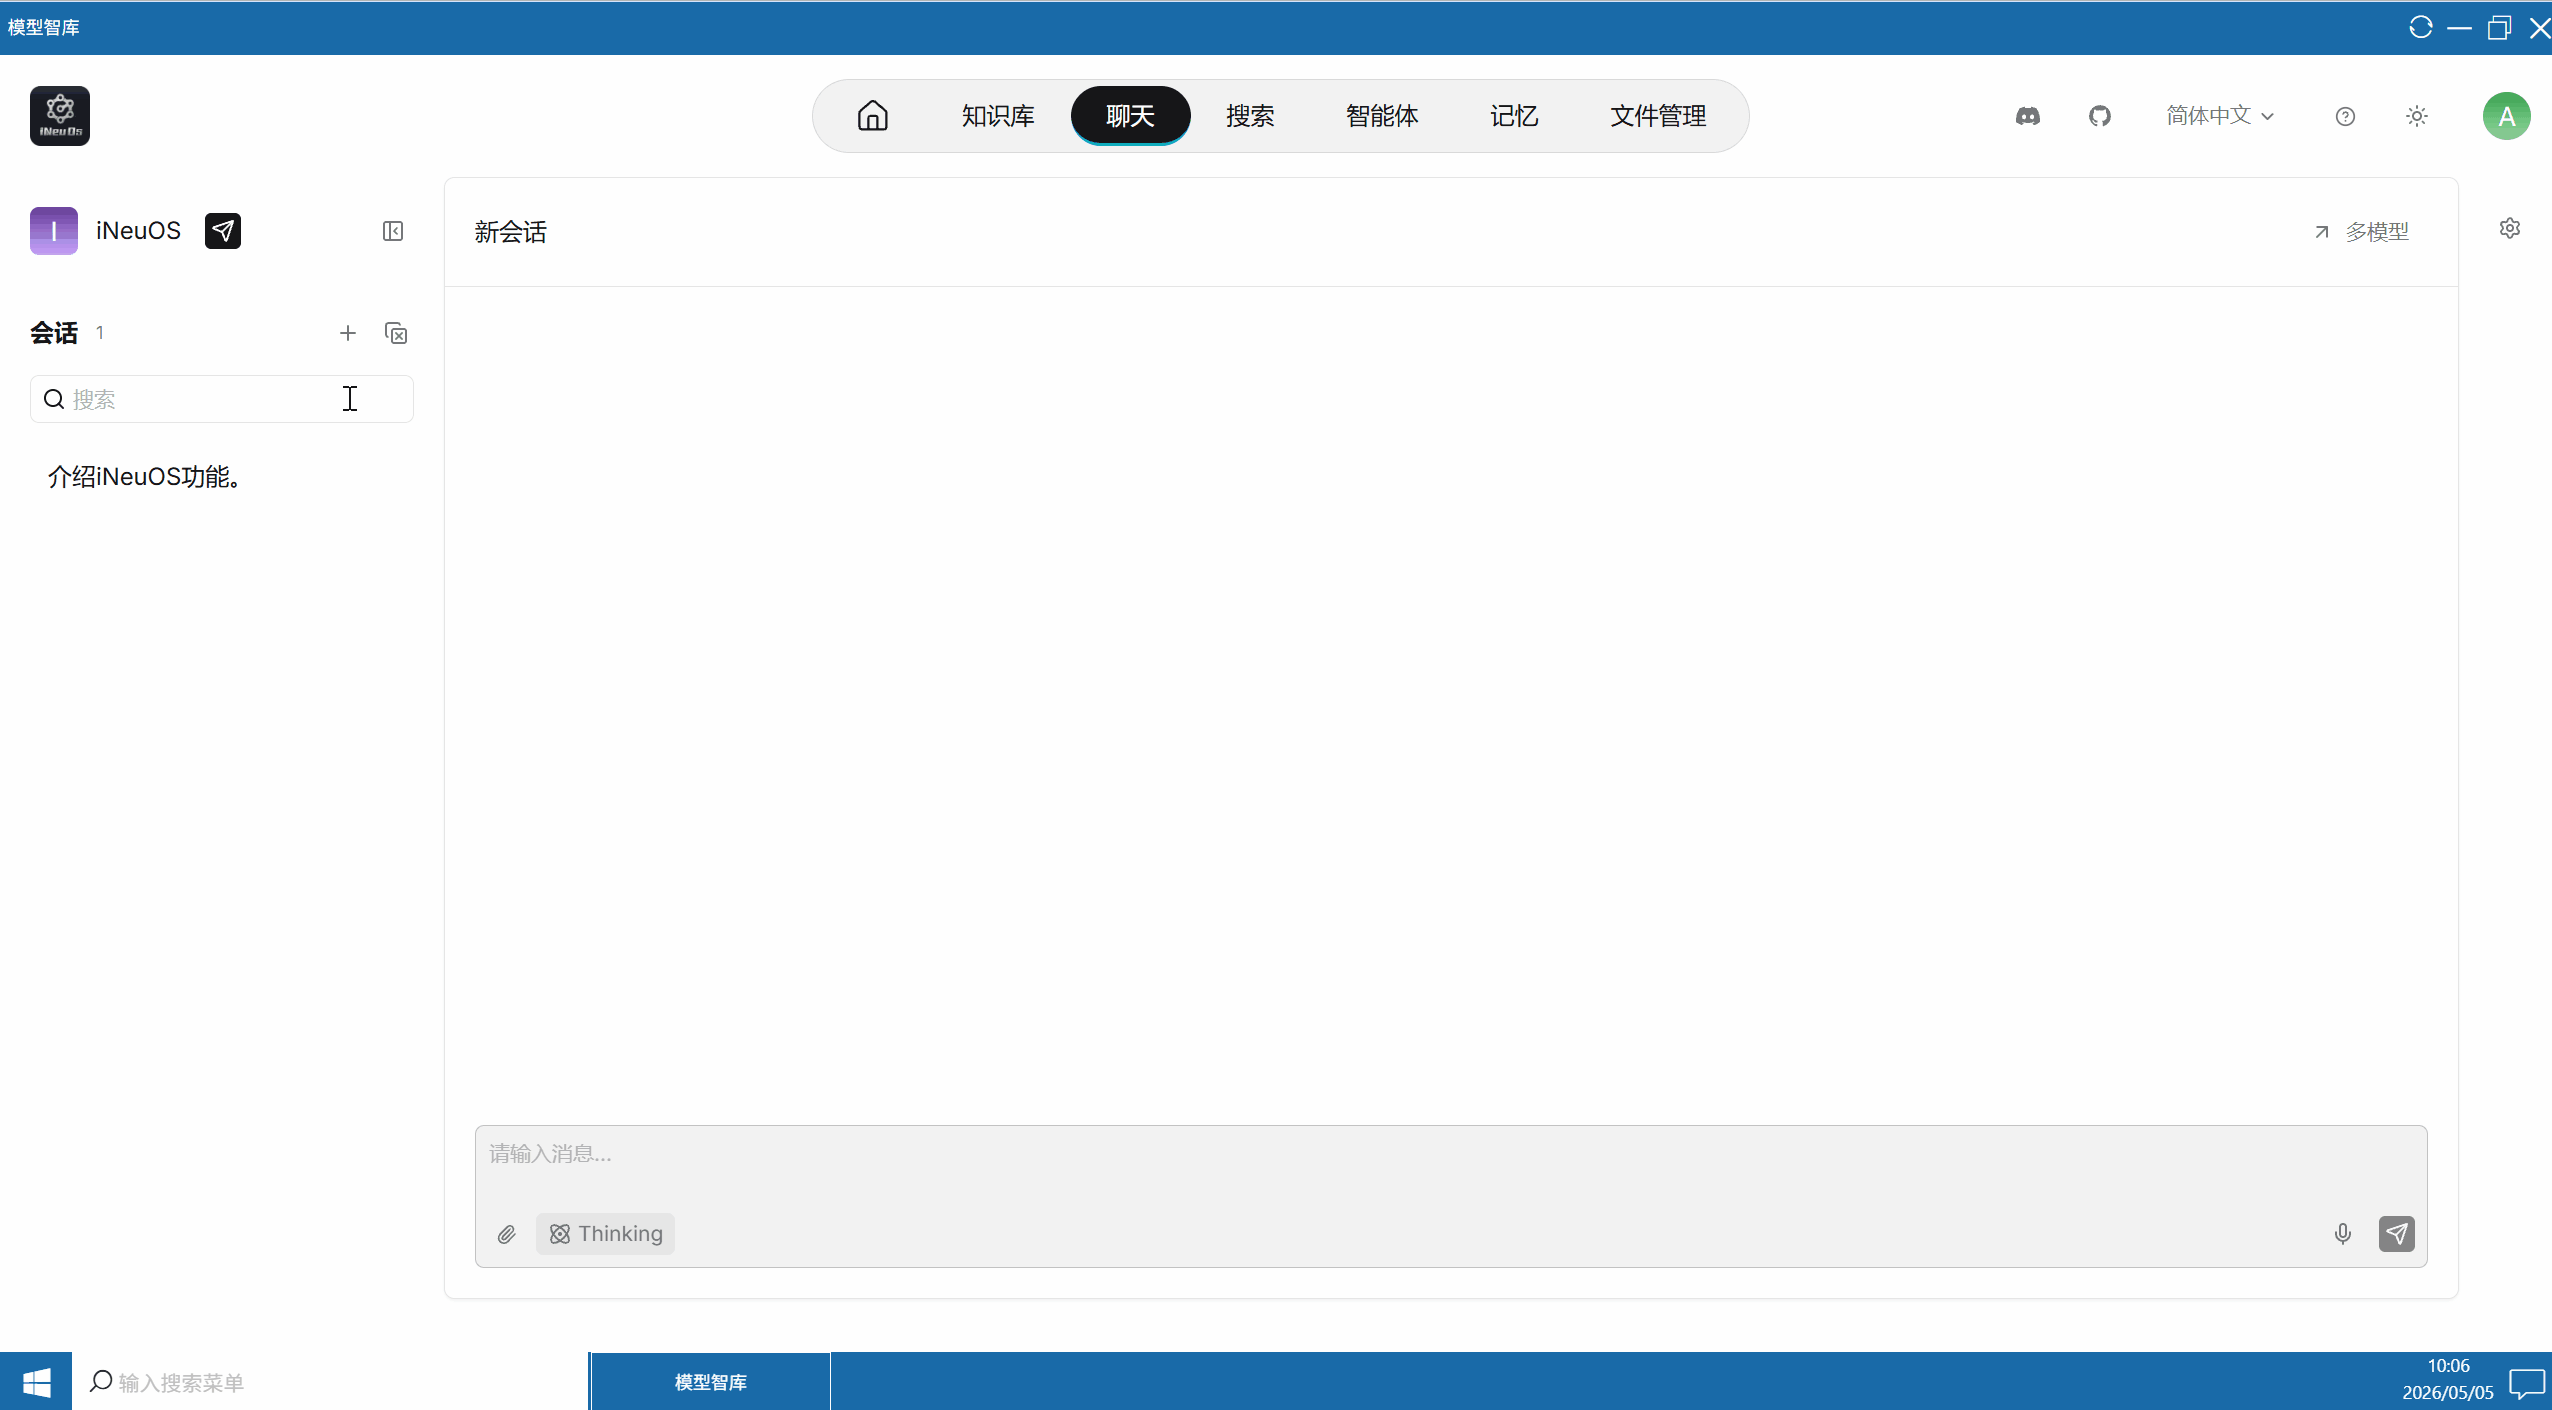Open the Windows Start button
Screen dimensions: 2552x1410
tap(36, 1382)
